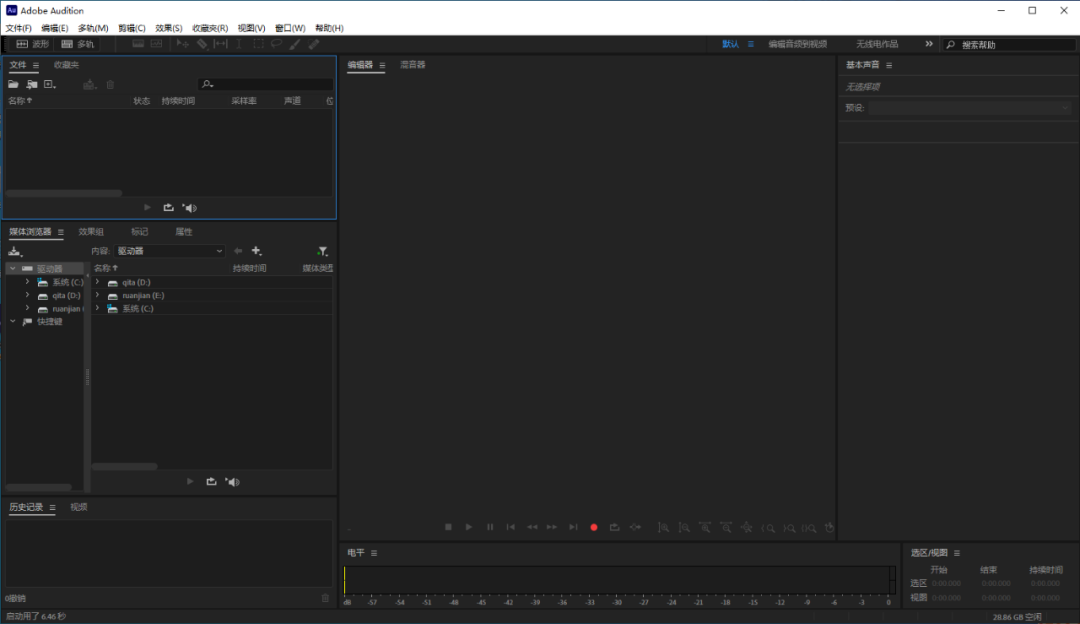
Task: Click the Import File icon in Files panel
Action: 33,84
